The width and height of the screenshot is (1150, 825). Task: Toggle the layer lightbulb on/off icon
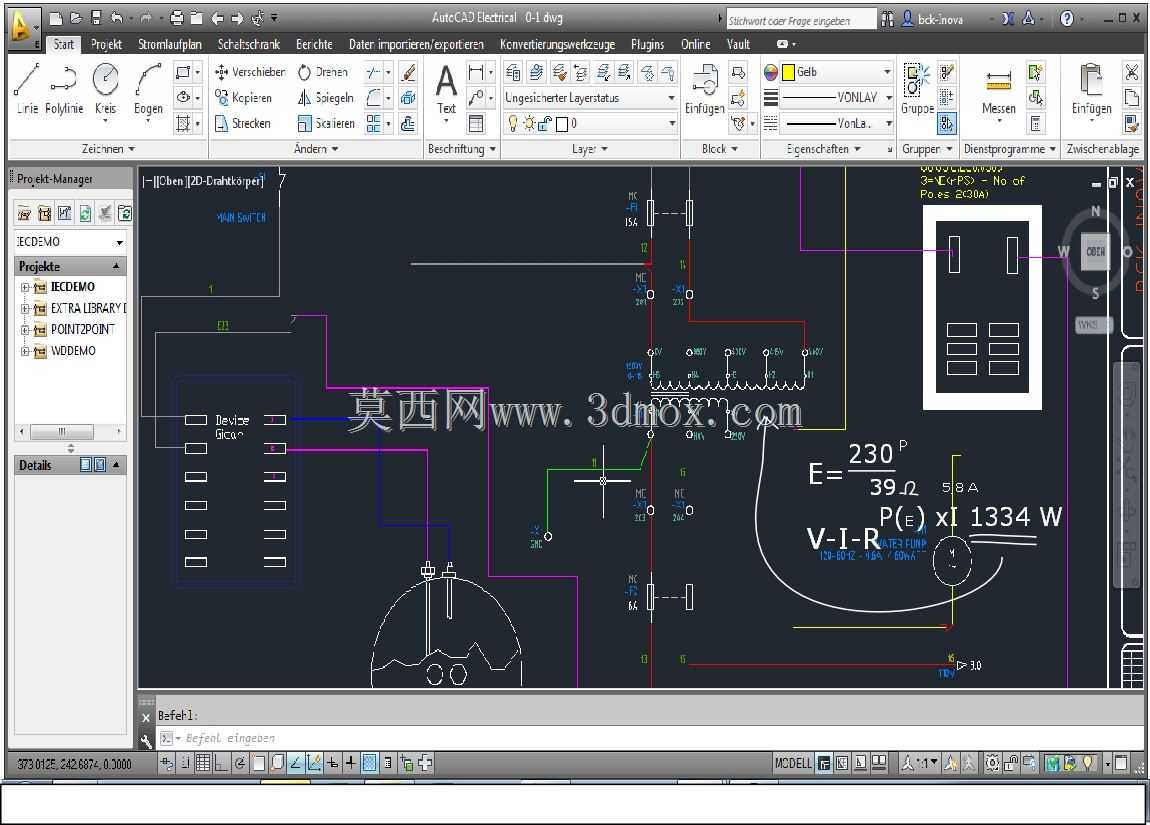coord(513,123)
